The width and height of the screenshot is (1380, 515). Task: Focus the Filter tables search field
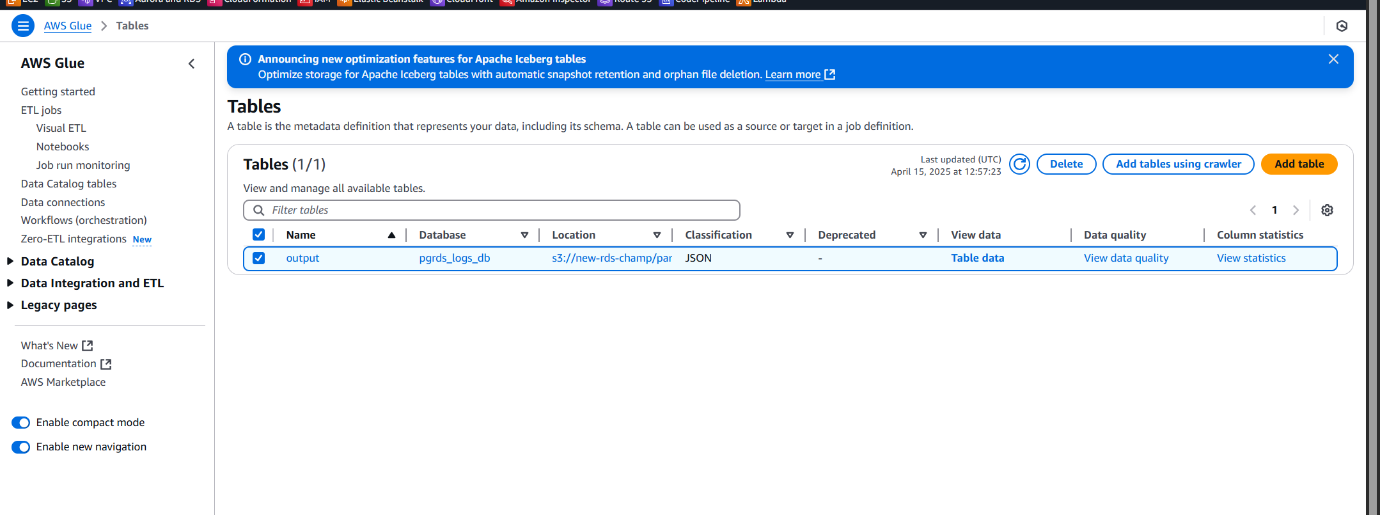(x=491, y=210)
